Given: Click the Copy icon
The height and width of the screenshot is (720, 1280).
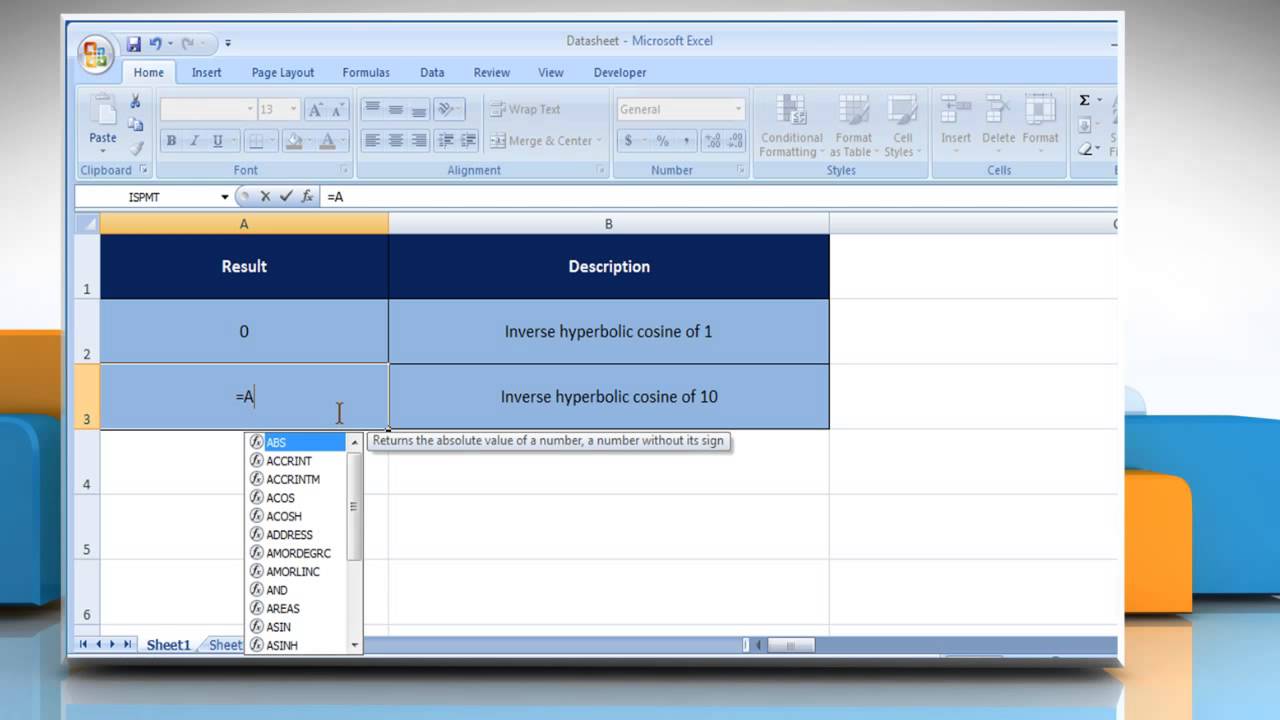Looking at the screenshot, I should [x=135, y=125].
